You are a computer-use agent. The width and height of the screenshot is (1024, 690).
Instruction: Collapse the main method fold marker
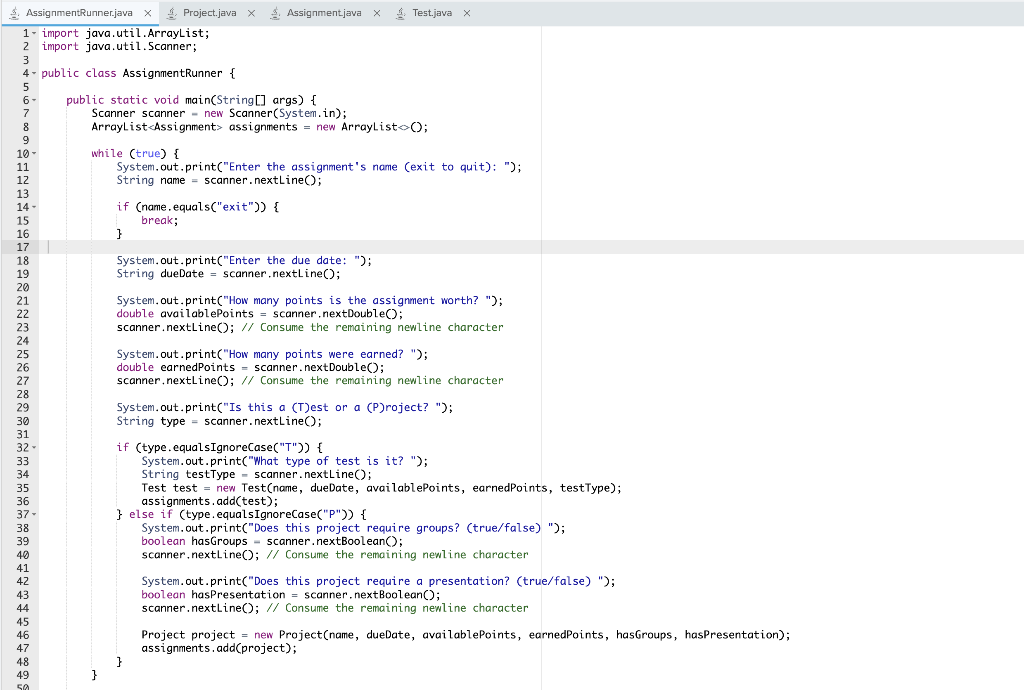click(x=33, y=100)
